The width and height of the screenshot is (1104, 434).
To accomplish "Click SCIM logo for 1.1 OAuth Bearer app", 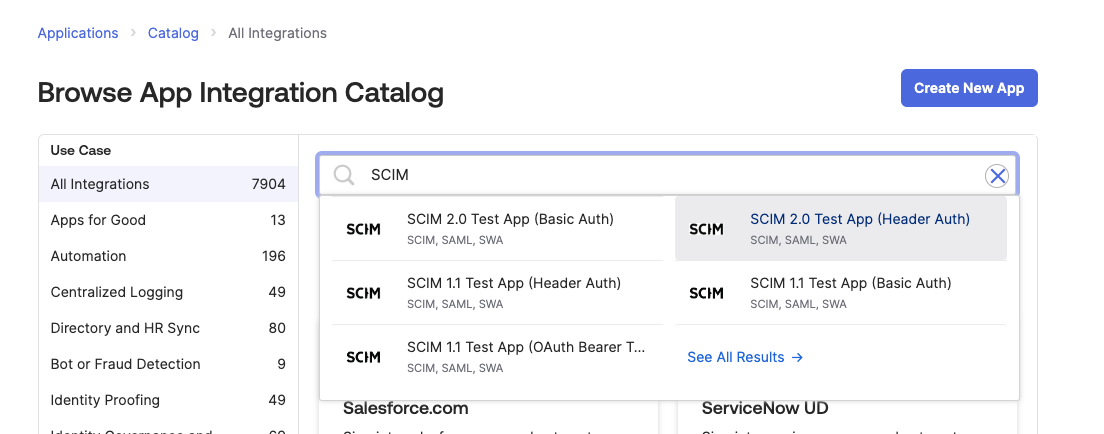I will pos(363,357).
